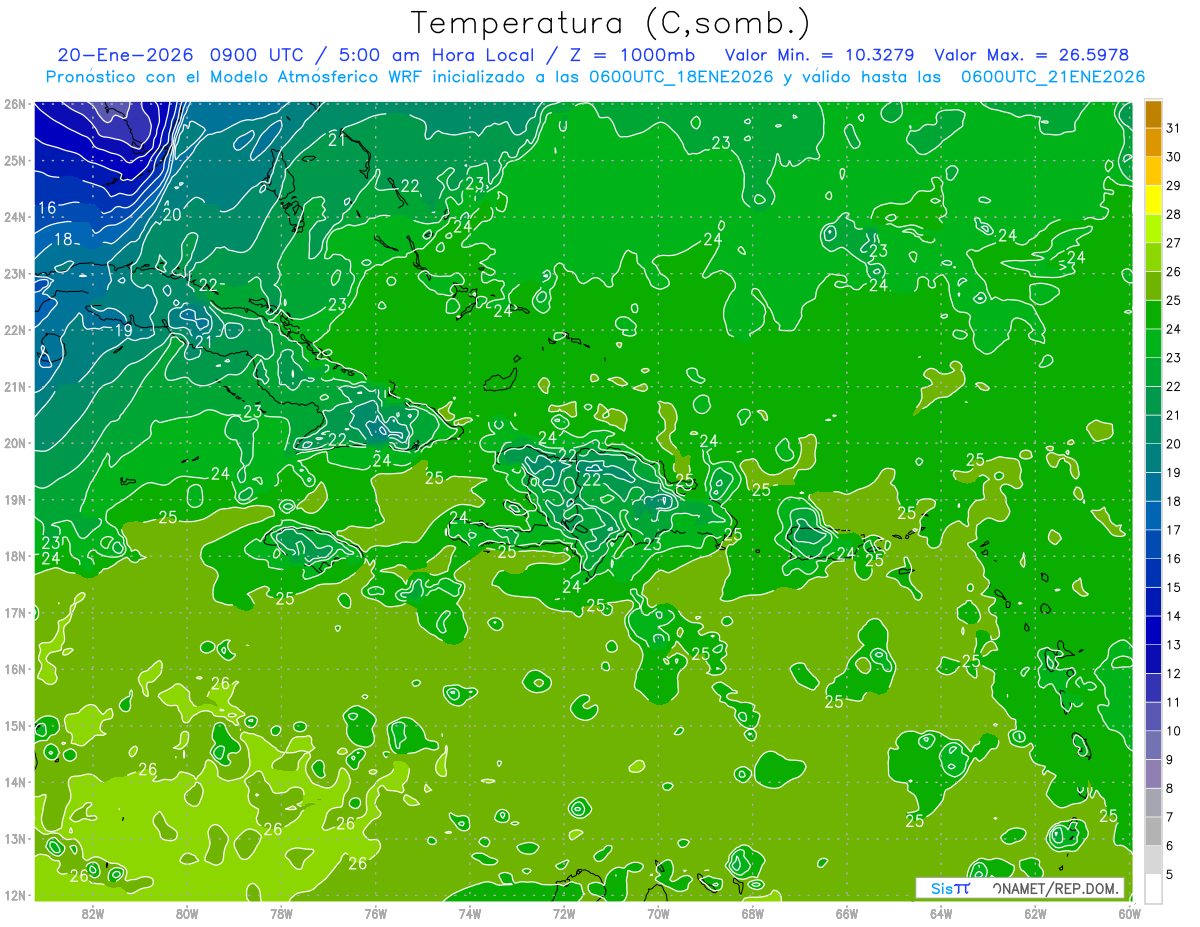Pick the purple swatch between 9 and 10
This screenshot has width=1200, height=927.
click(x=1153, y=746)
